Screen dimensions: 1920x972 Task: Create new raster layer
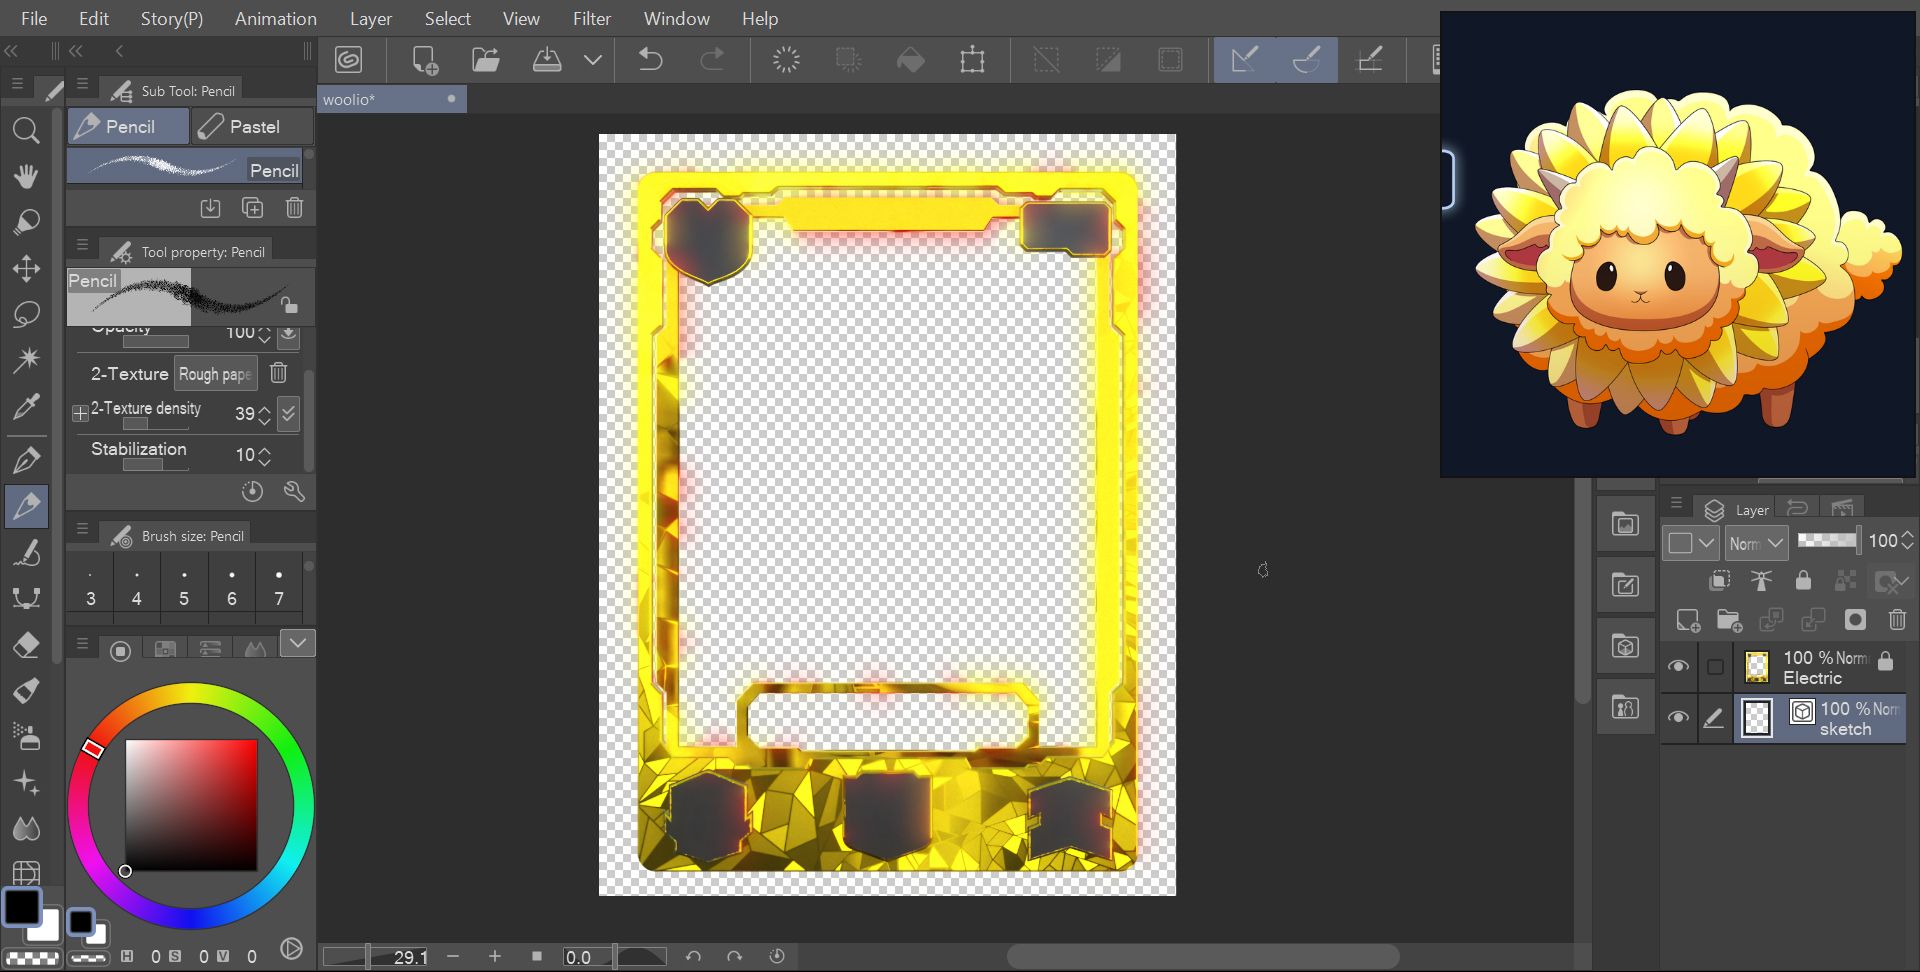(x=1688, y=621)
